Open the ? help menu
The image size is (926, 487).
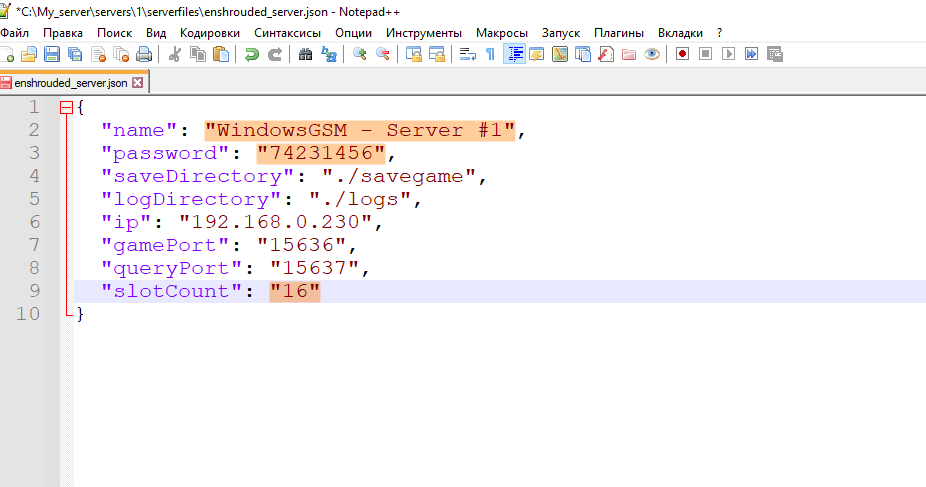(x=719, y=33)
